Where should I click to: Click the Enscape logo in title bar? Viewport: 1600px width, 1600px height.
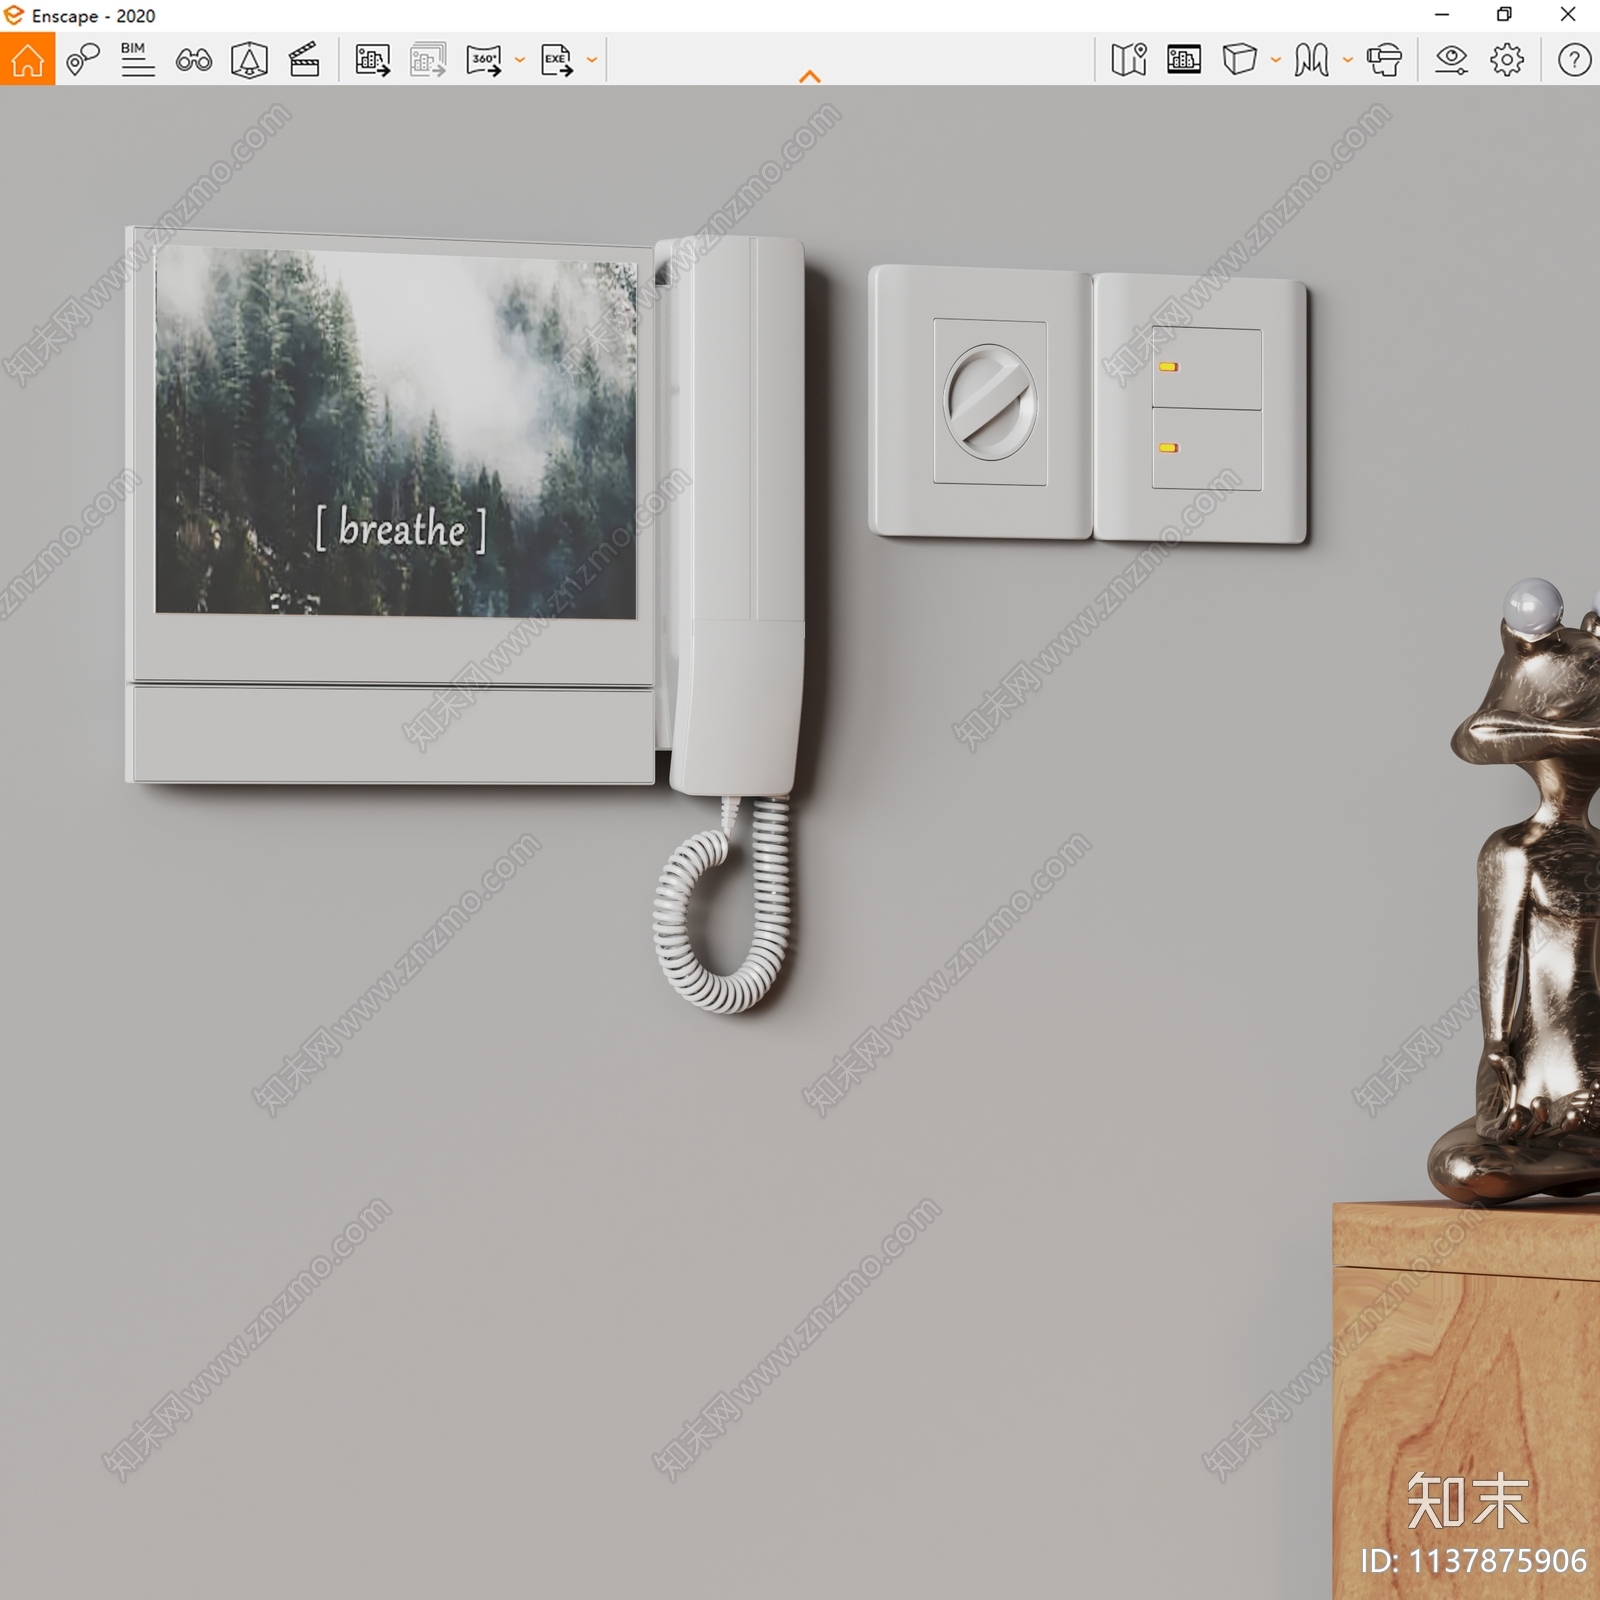[14, 15]
